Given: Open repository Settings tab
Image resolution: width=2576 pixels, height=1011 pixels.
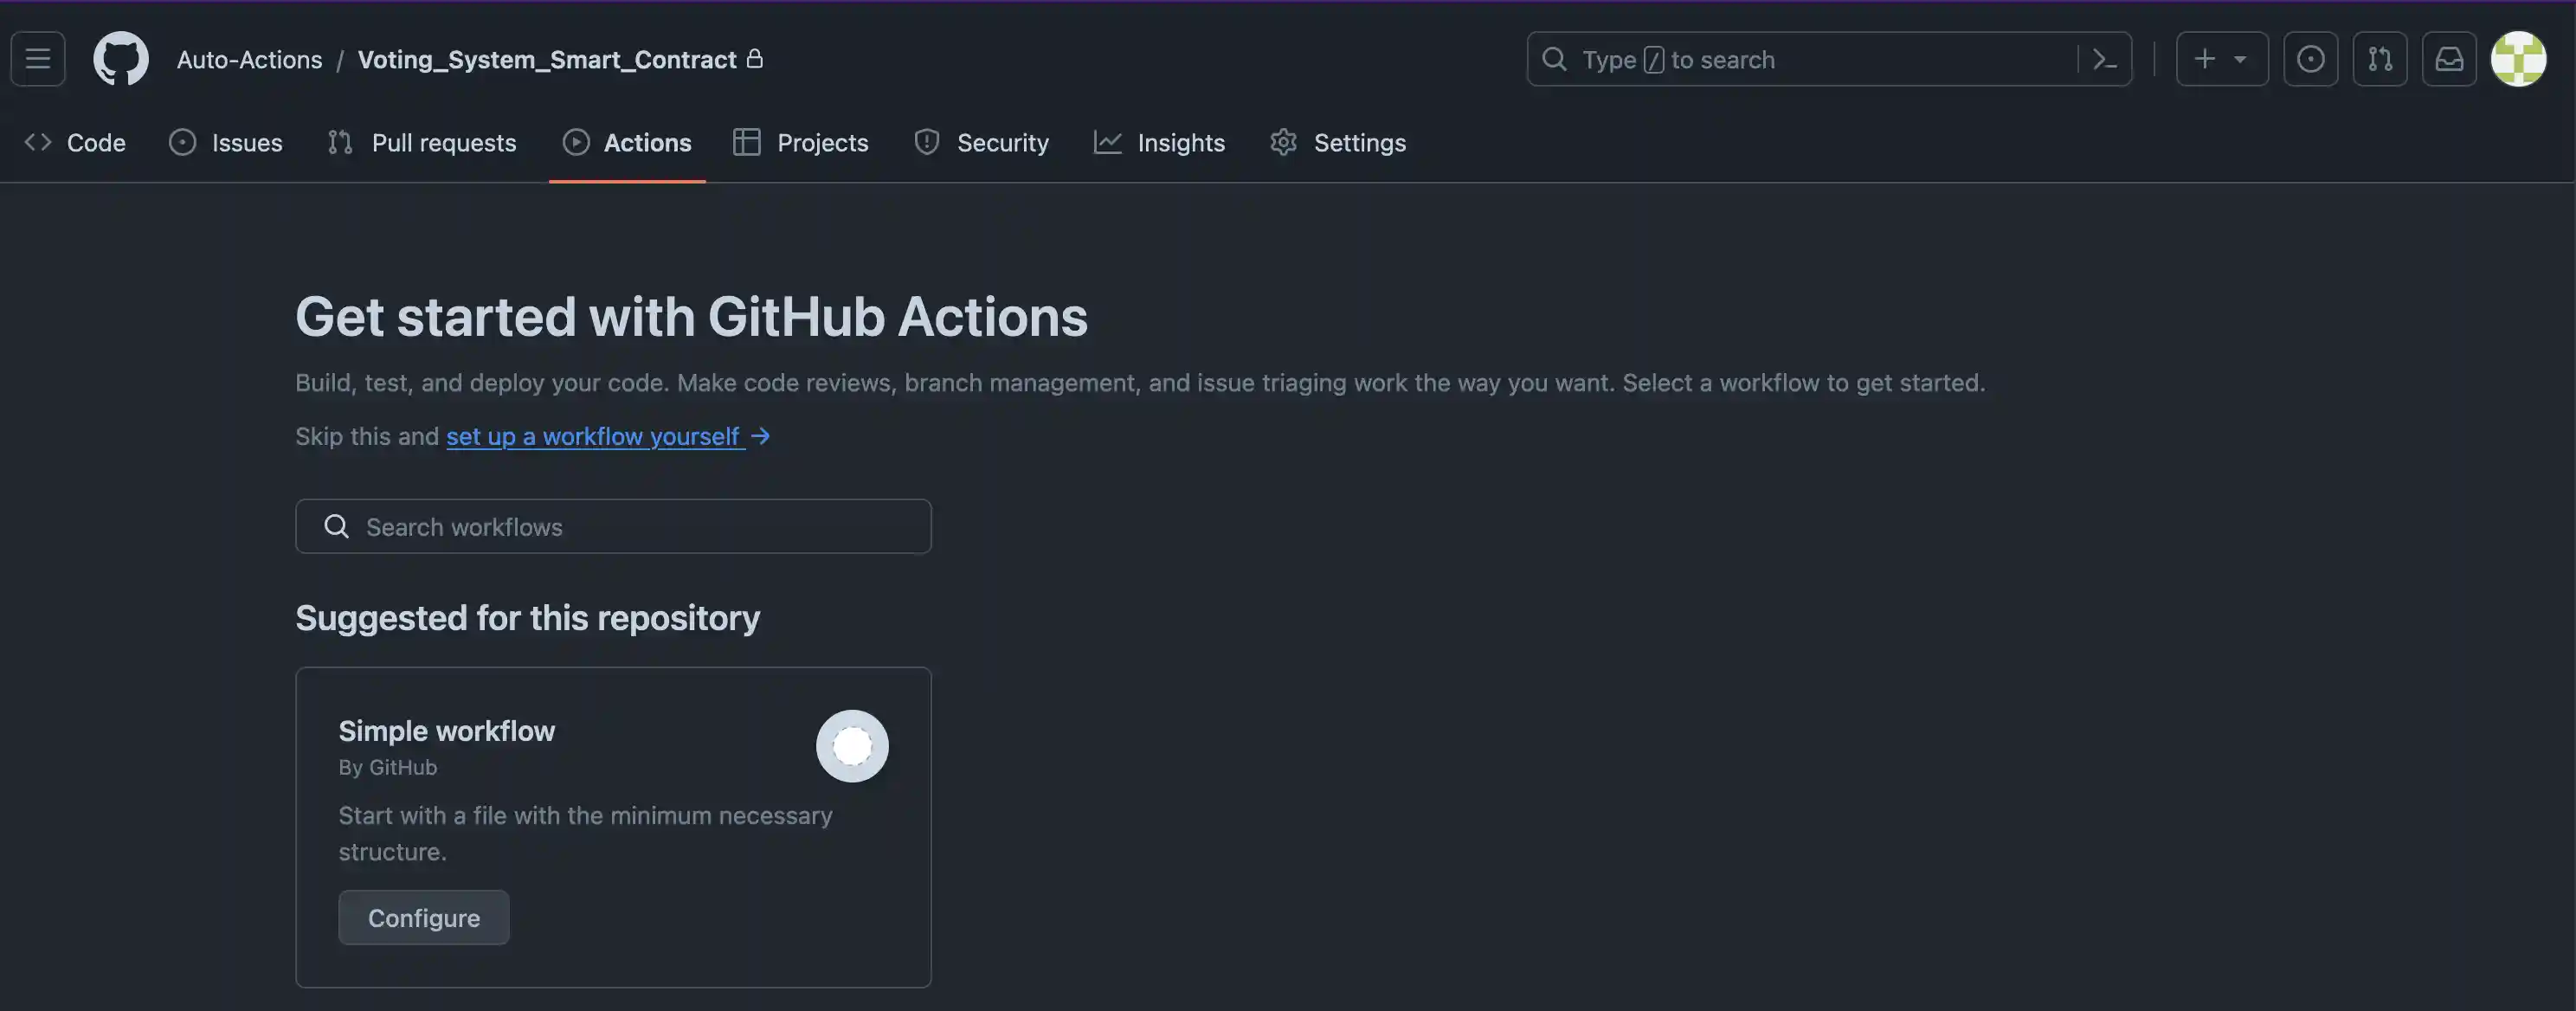Looking at the screenshot, I should [1338, 143].
